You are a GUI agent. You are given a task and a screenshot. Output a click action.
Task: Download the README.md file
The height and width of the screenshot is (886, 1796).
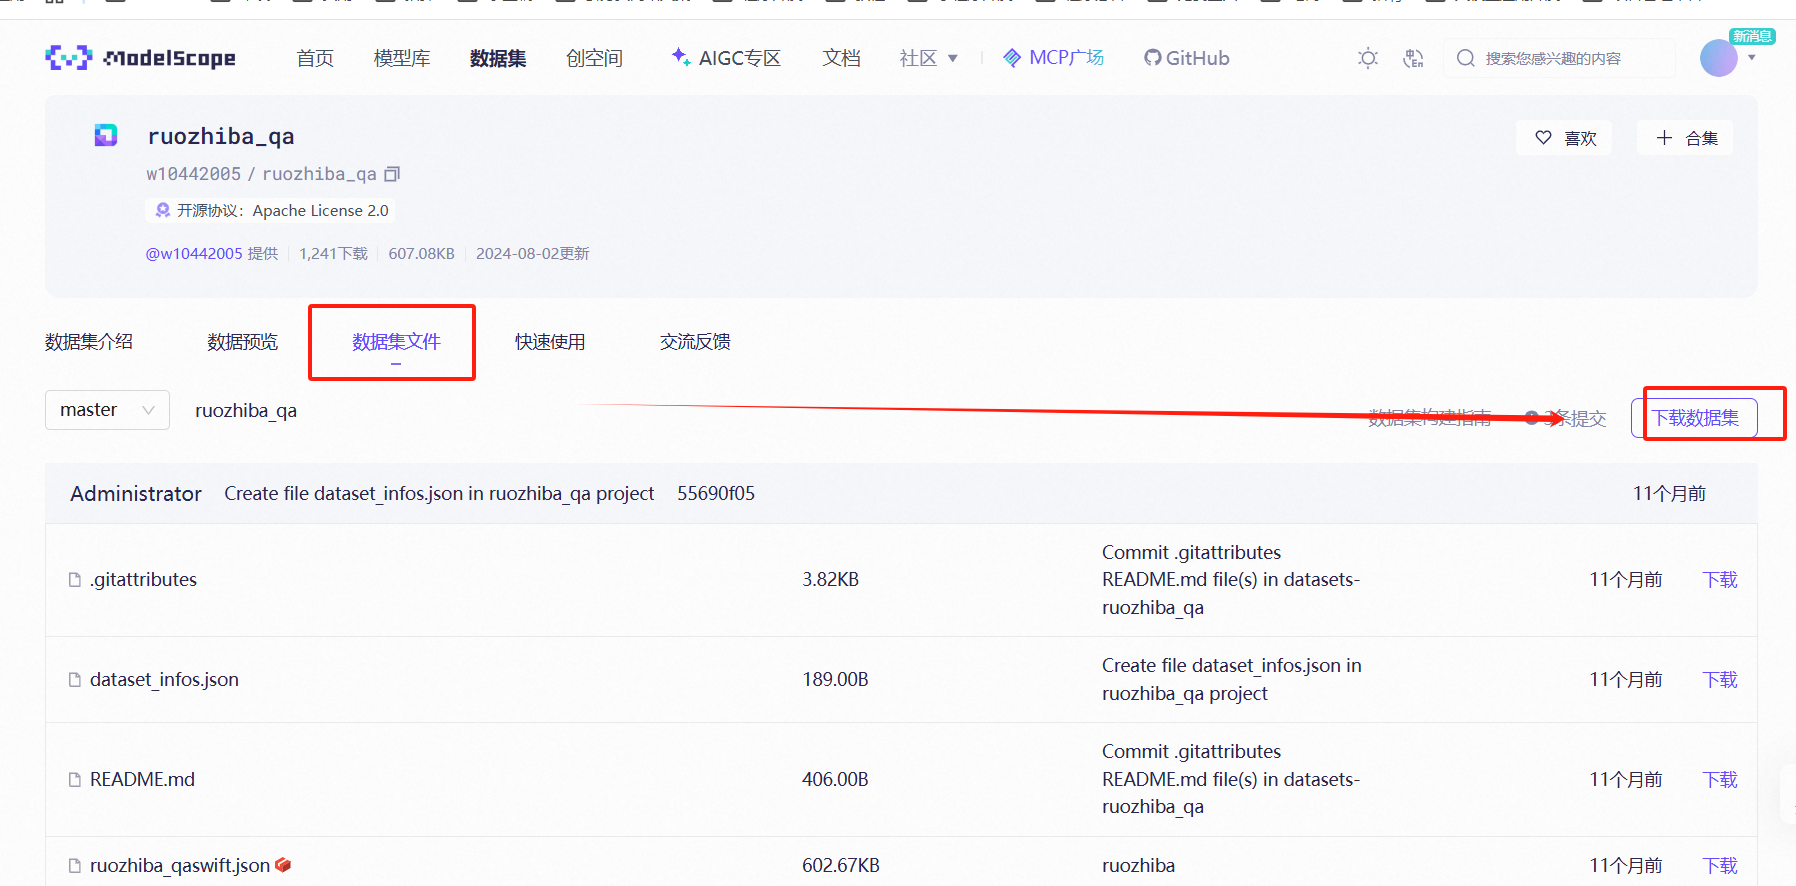(1720, 780)
